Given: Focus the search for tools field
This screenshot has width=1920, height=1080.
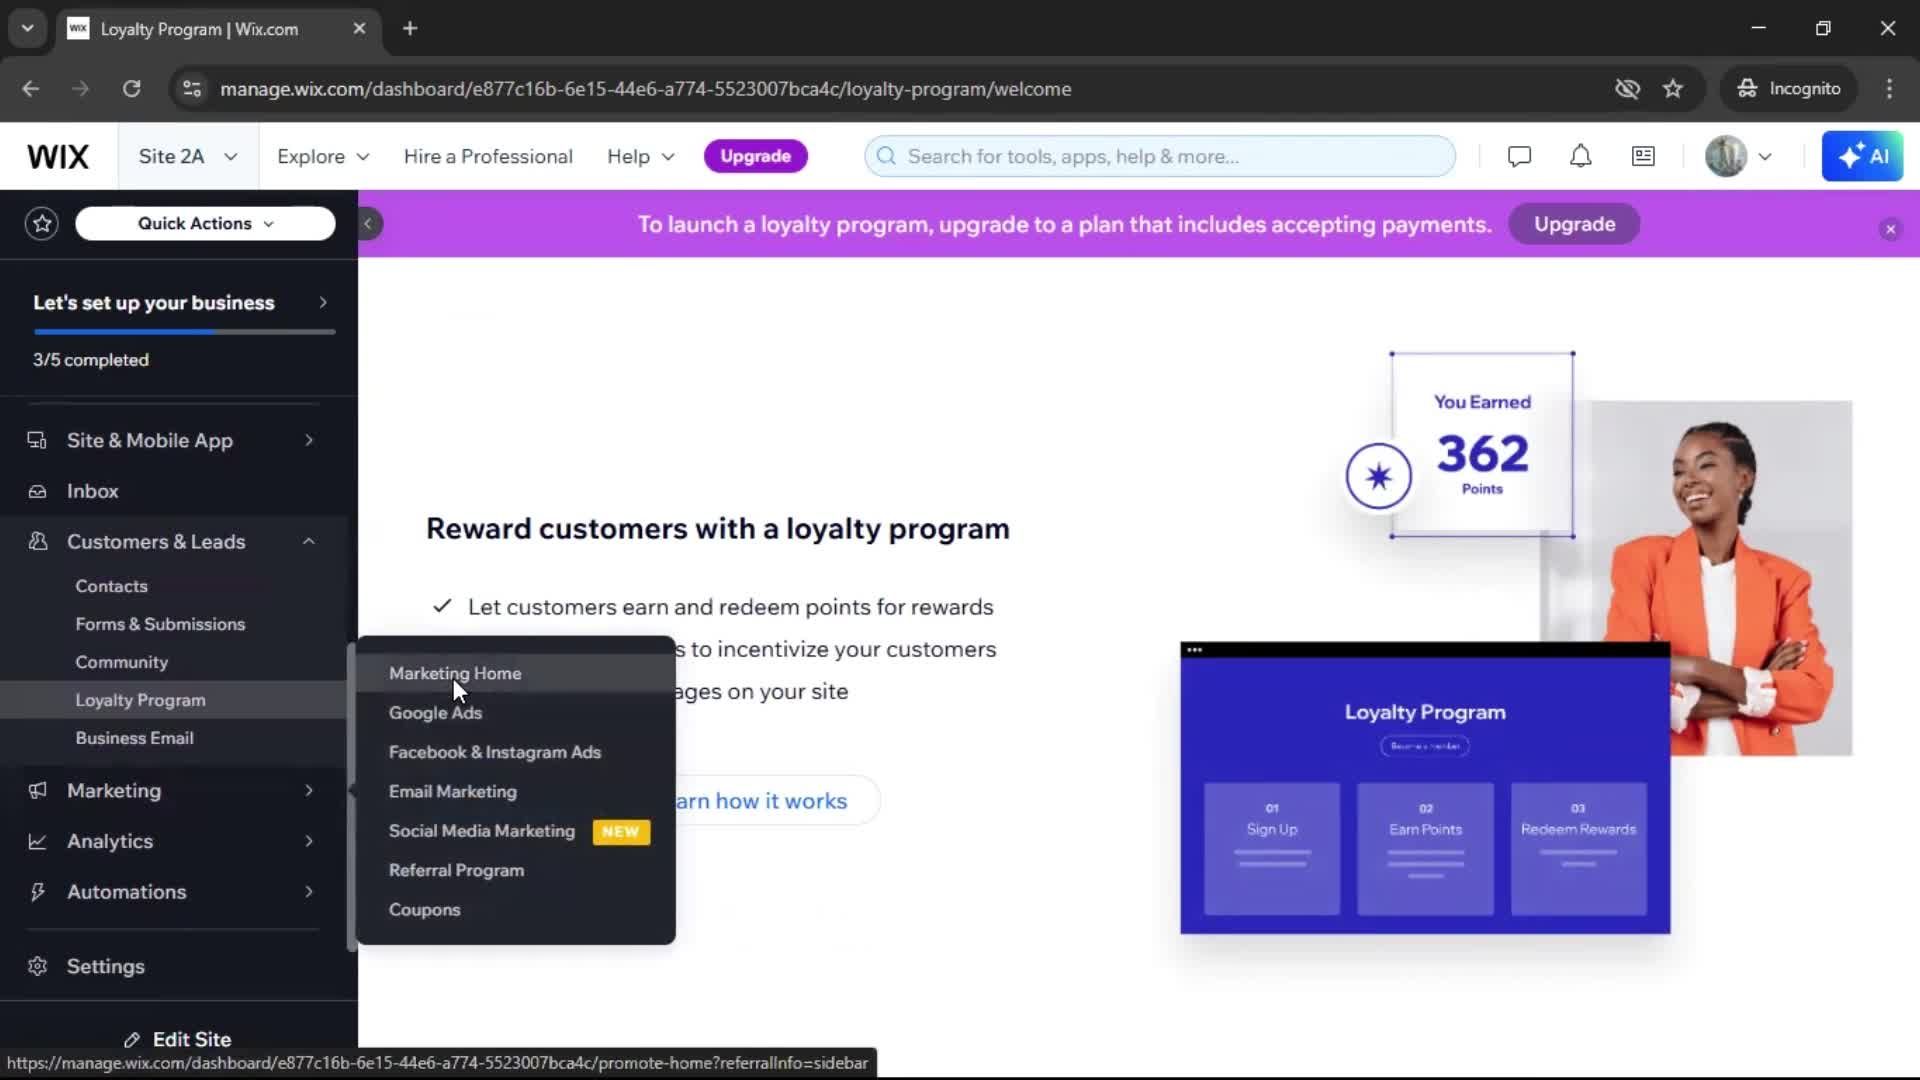Looking at the screenshot, I should click(1160, 157).
